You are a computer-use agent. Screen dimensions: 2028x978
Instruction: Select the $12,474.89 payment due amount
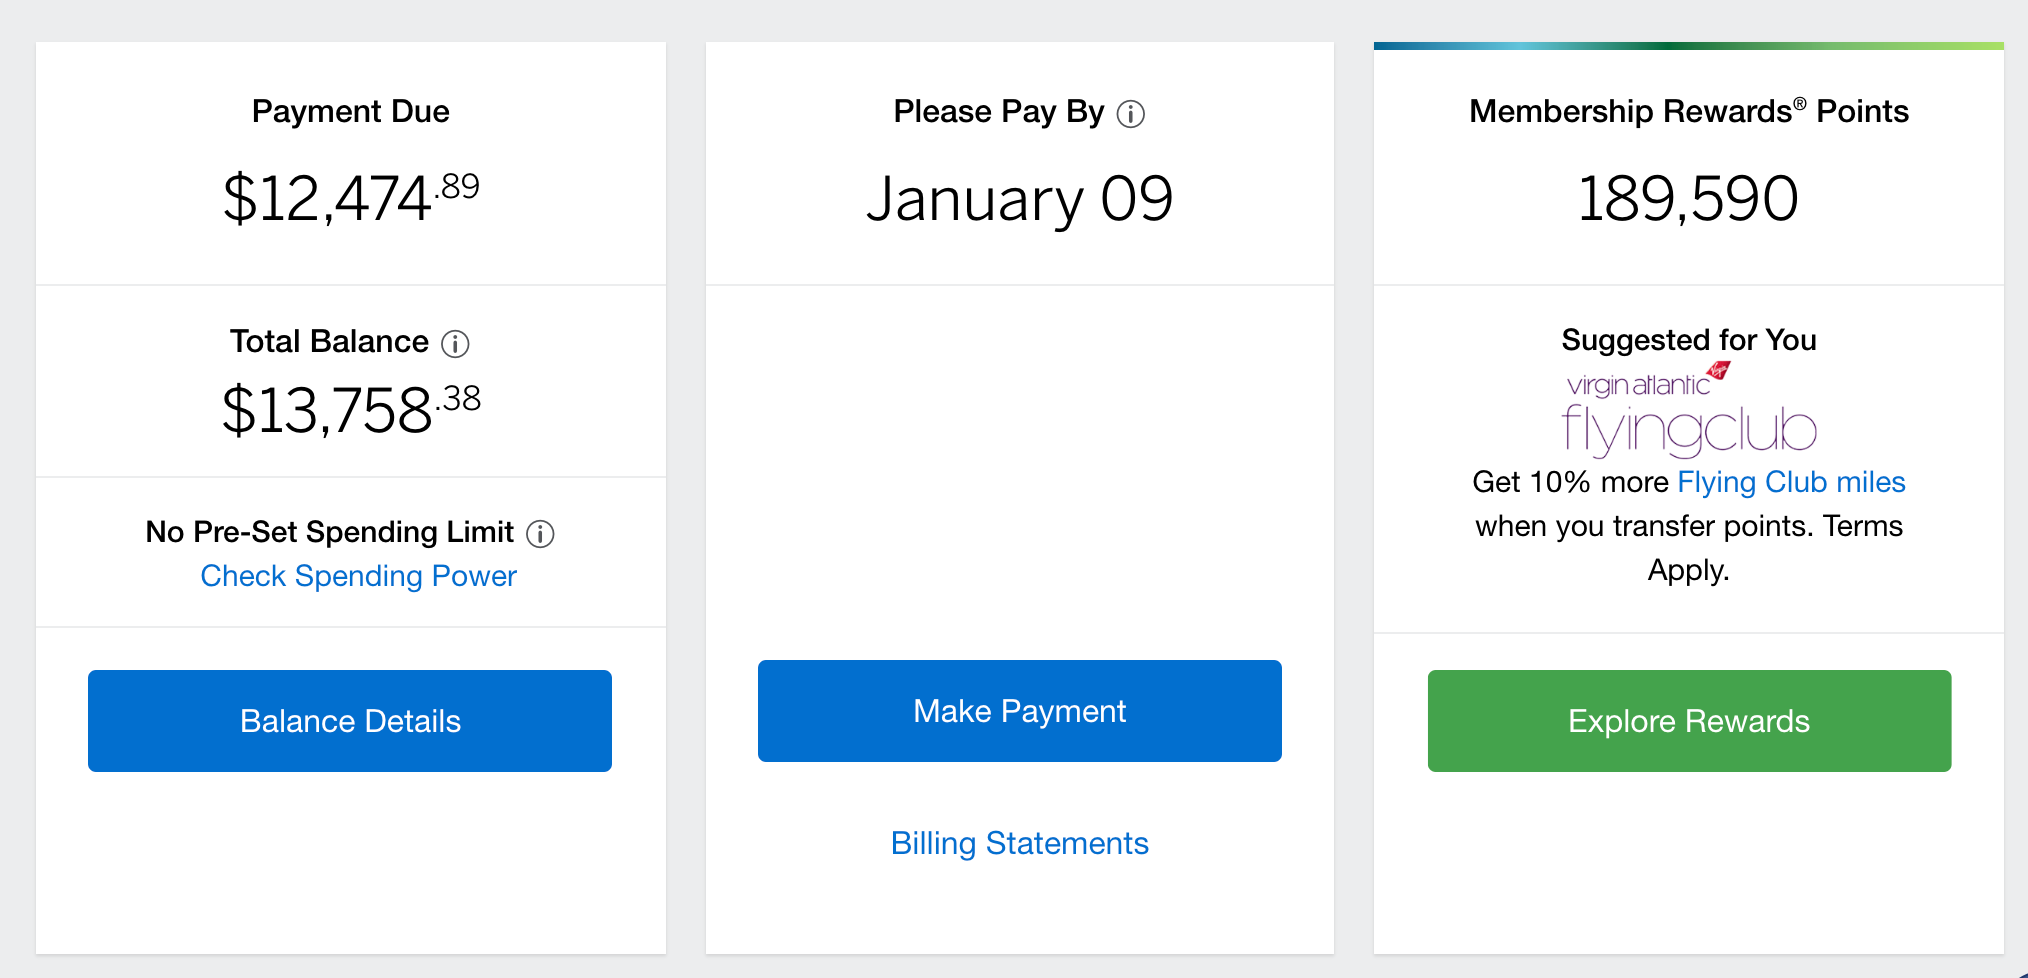350,198
